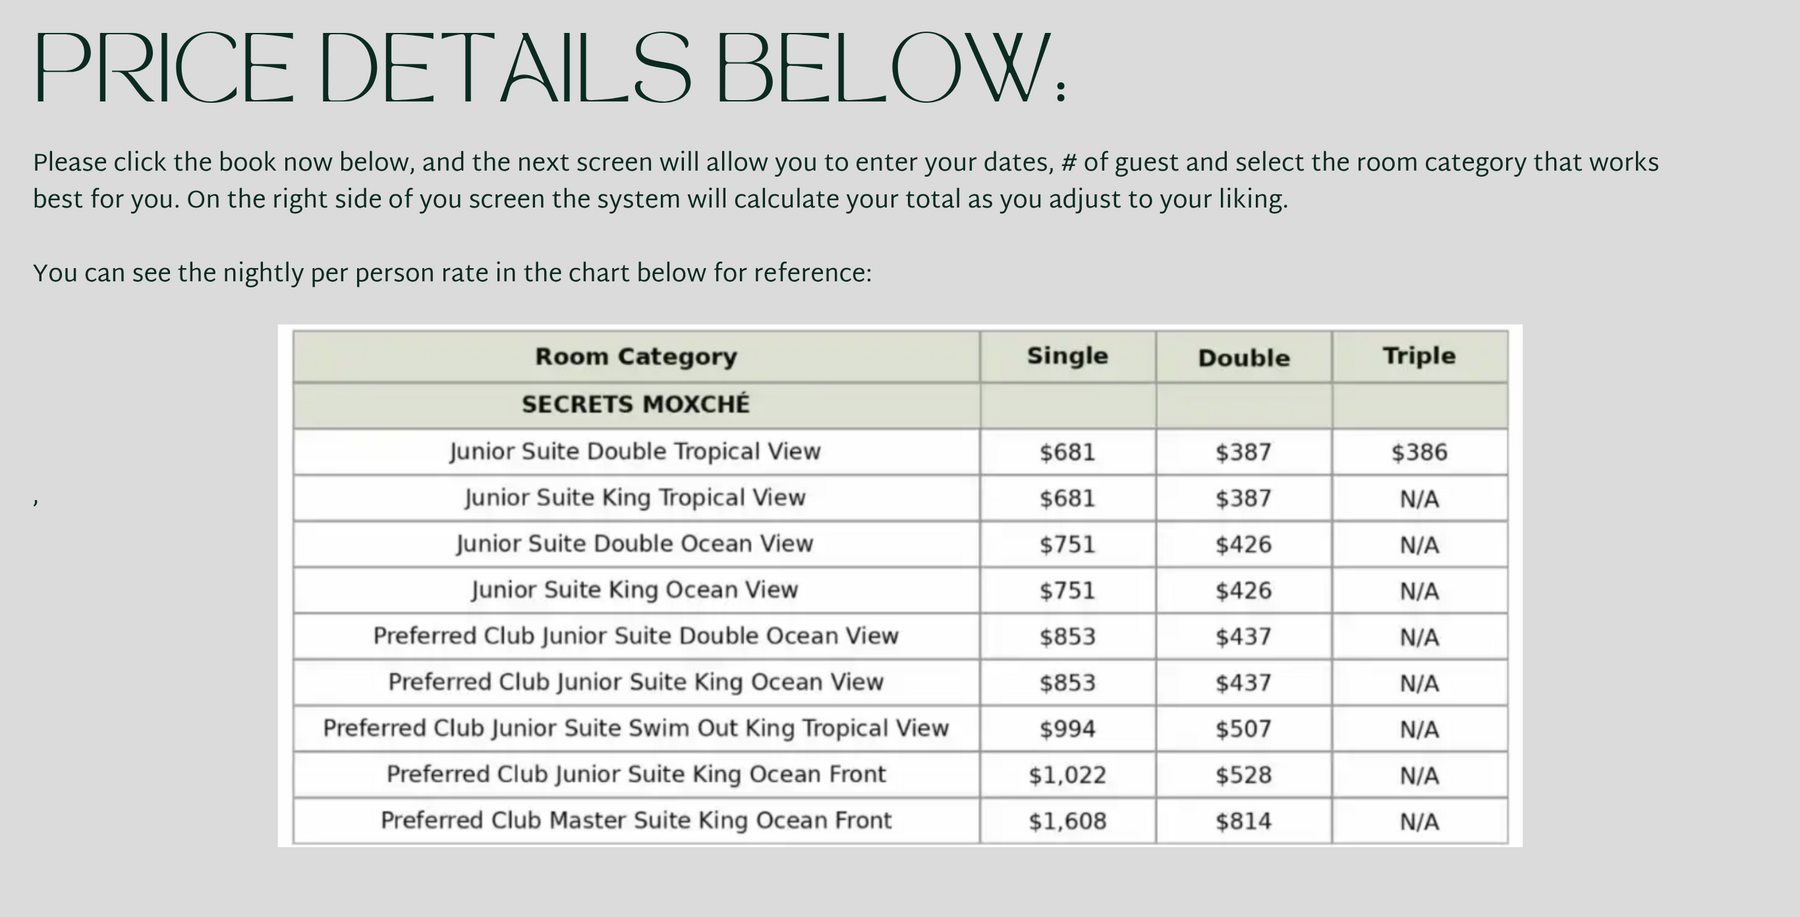Click the Double column header
Image resolution: width=1800 pixels, height=917 pixels.
(x=1243, y=357)
